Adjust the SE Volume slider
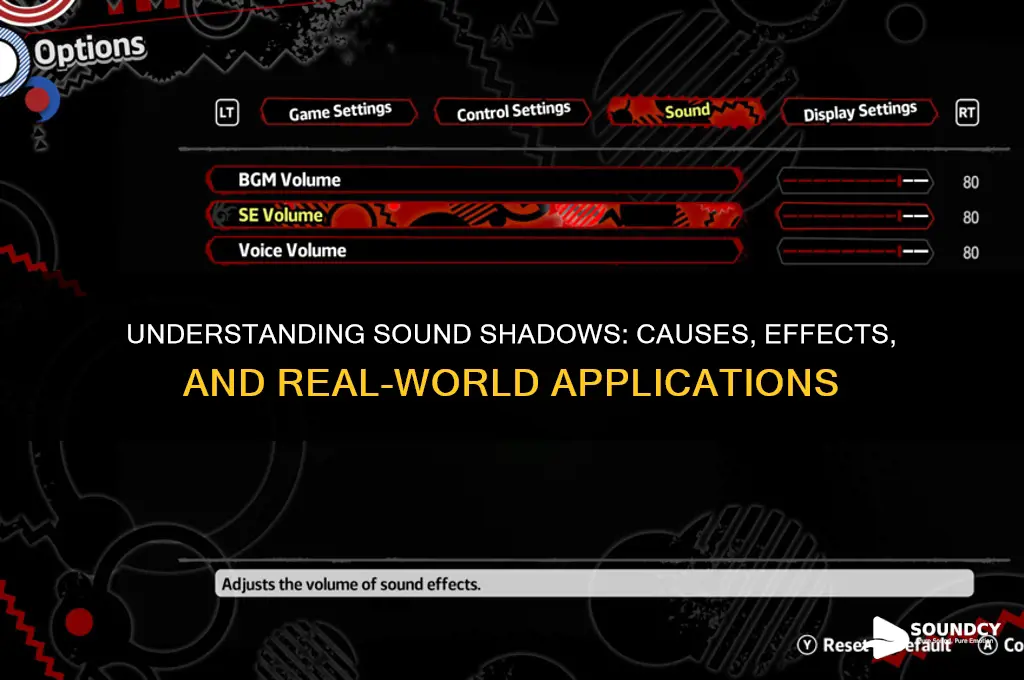This screenshot has height=680, width=1024. pos(855,216)
